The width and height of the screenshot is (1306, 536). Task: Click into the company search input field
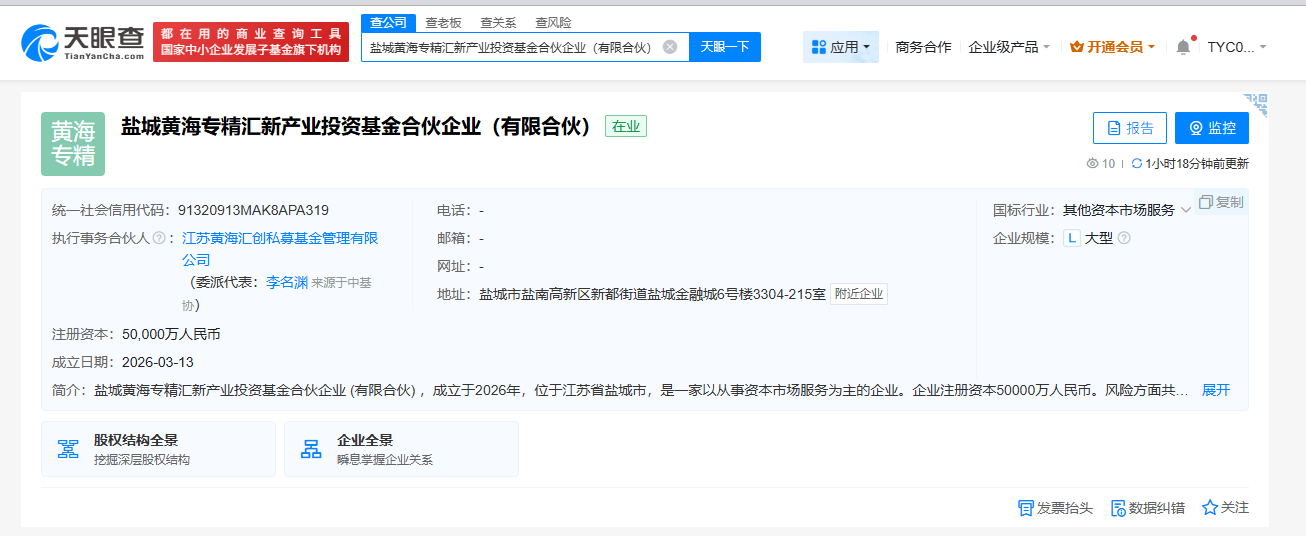tap(510, 47)
